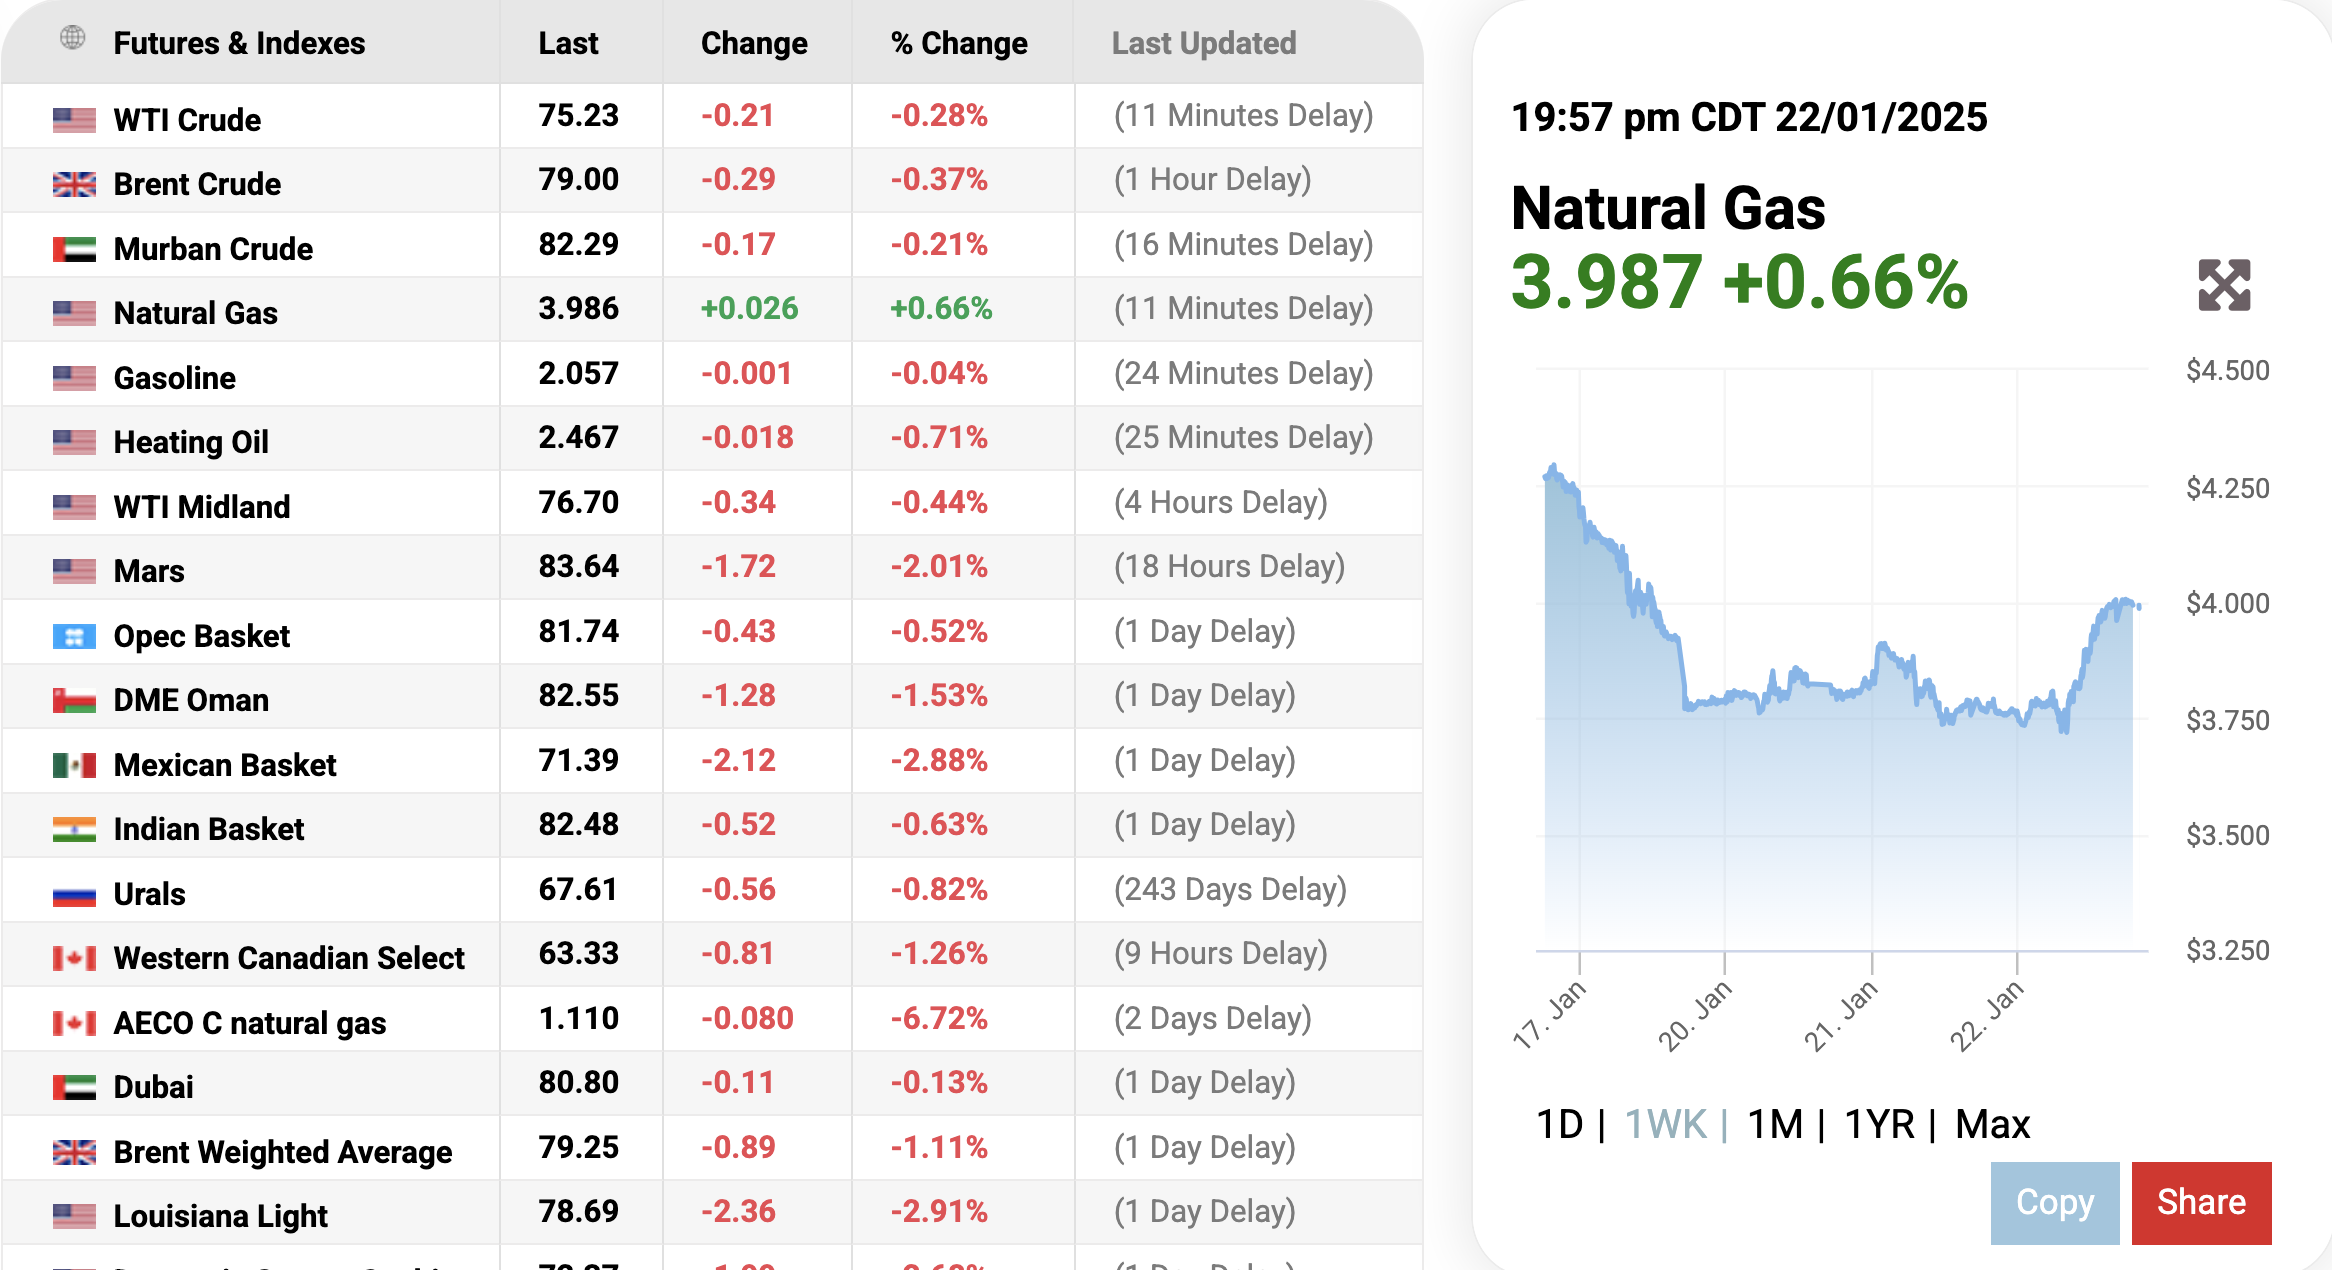
Task: Click the OPEC flag beside Opec Basket
Action: (74, 636)
